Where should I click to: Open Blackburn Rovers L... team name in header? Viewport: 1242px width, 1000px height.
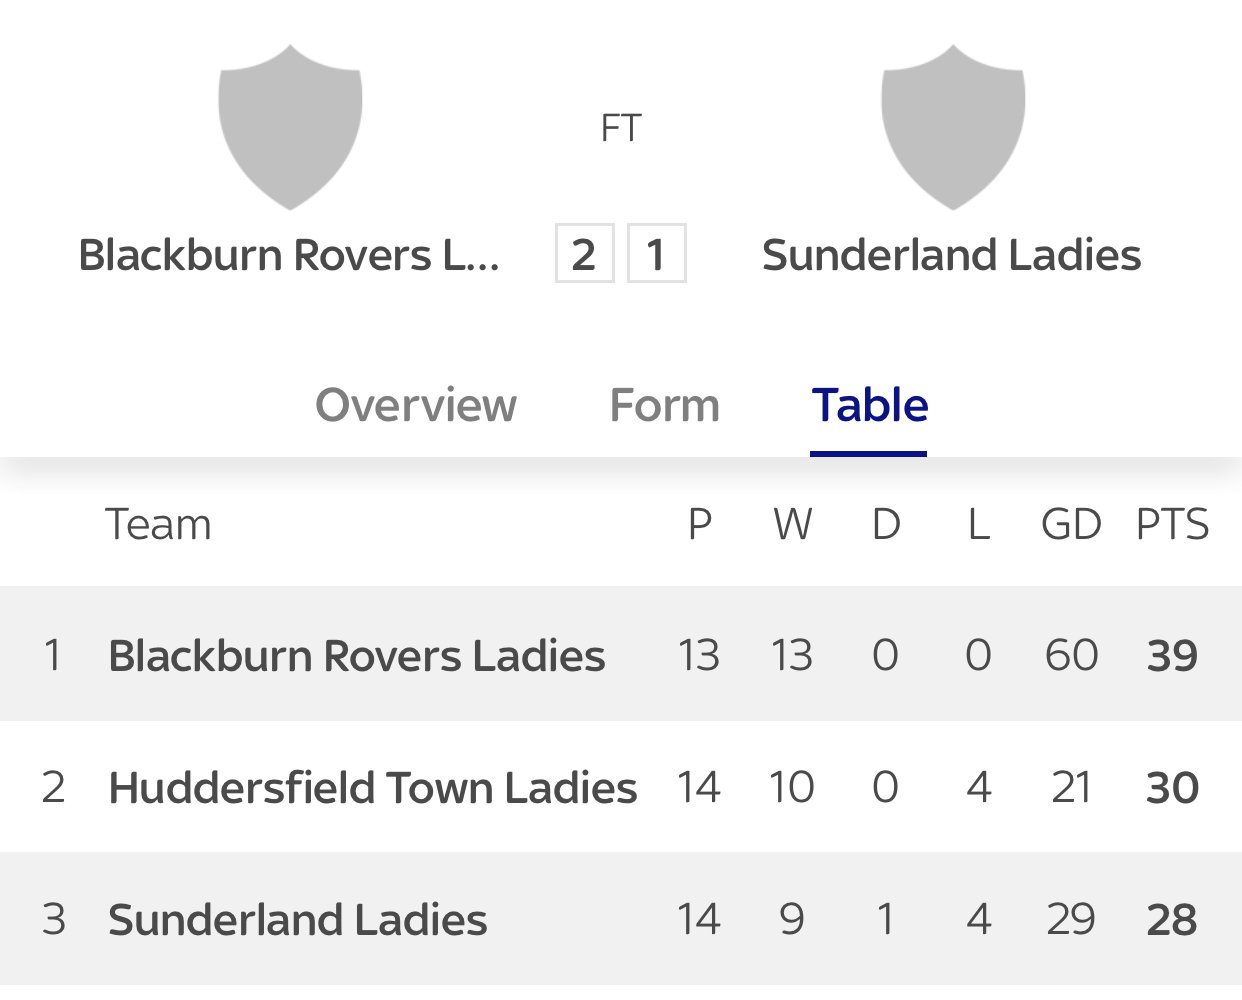pos(289,255)
